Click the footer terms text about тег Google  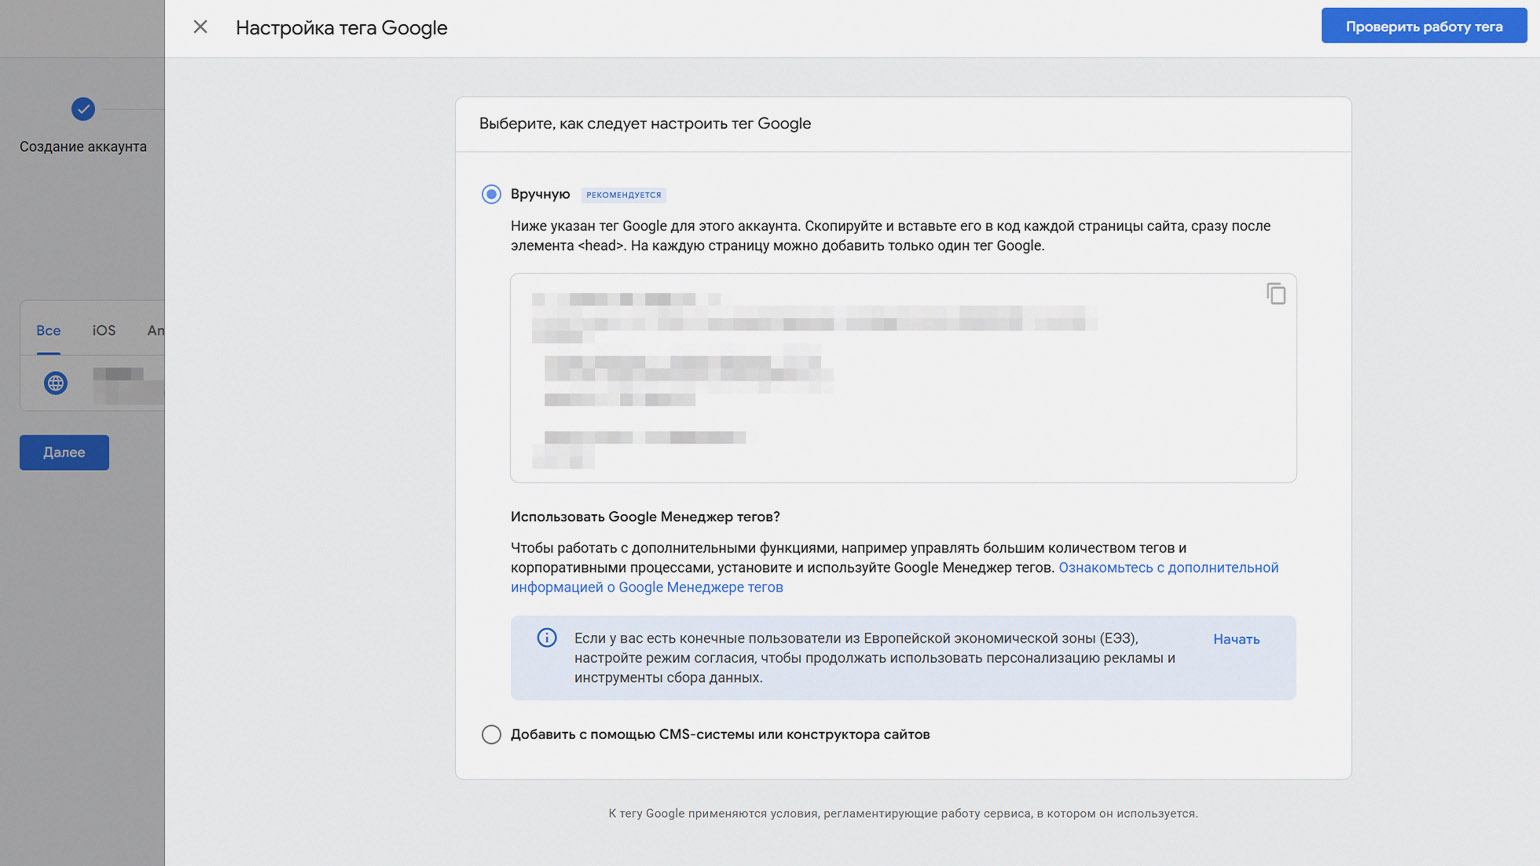click(x=903, y=813)
